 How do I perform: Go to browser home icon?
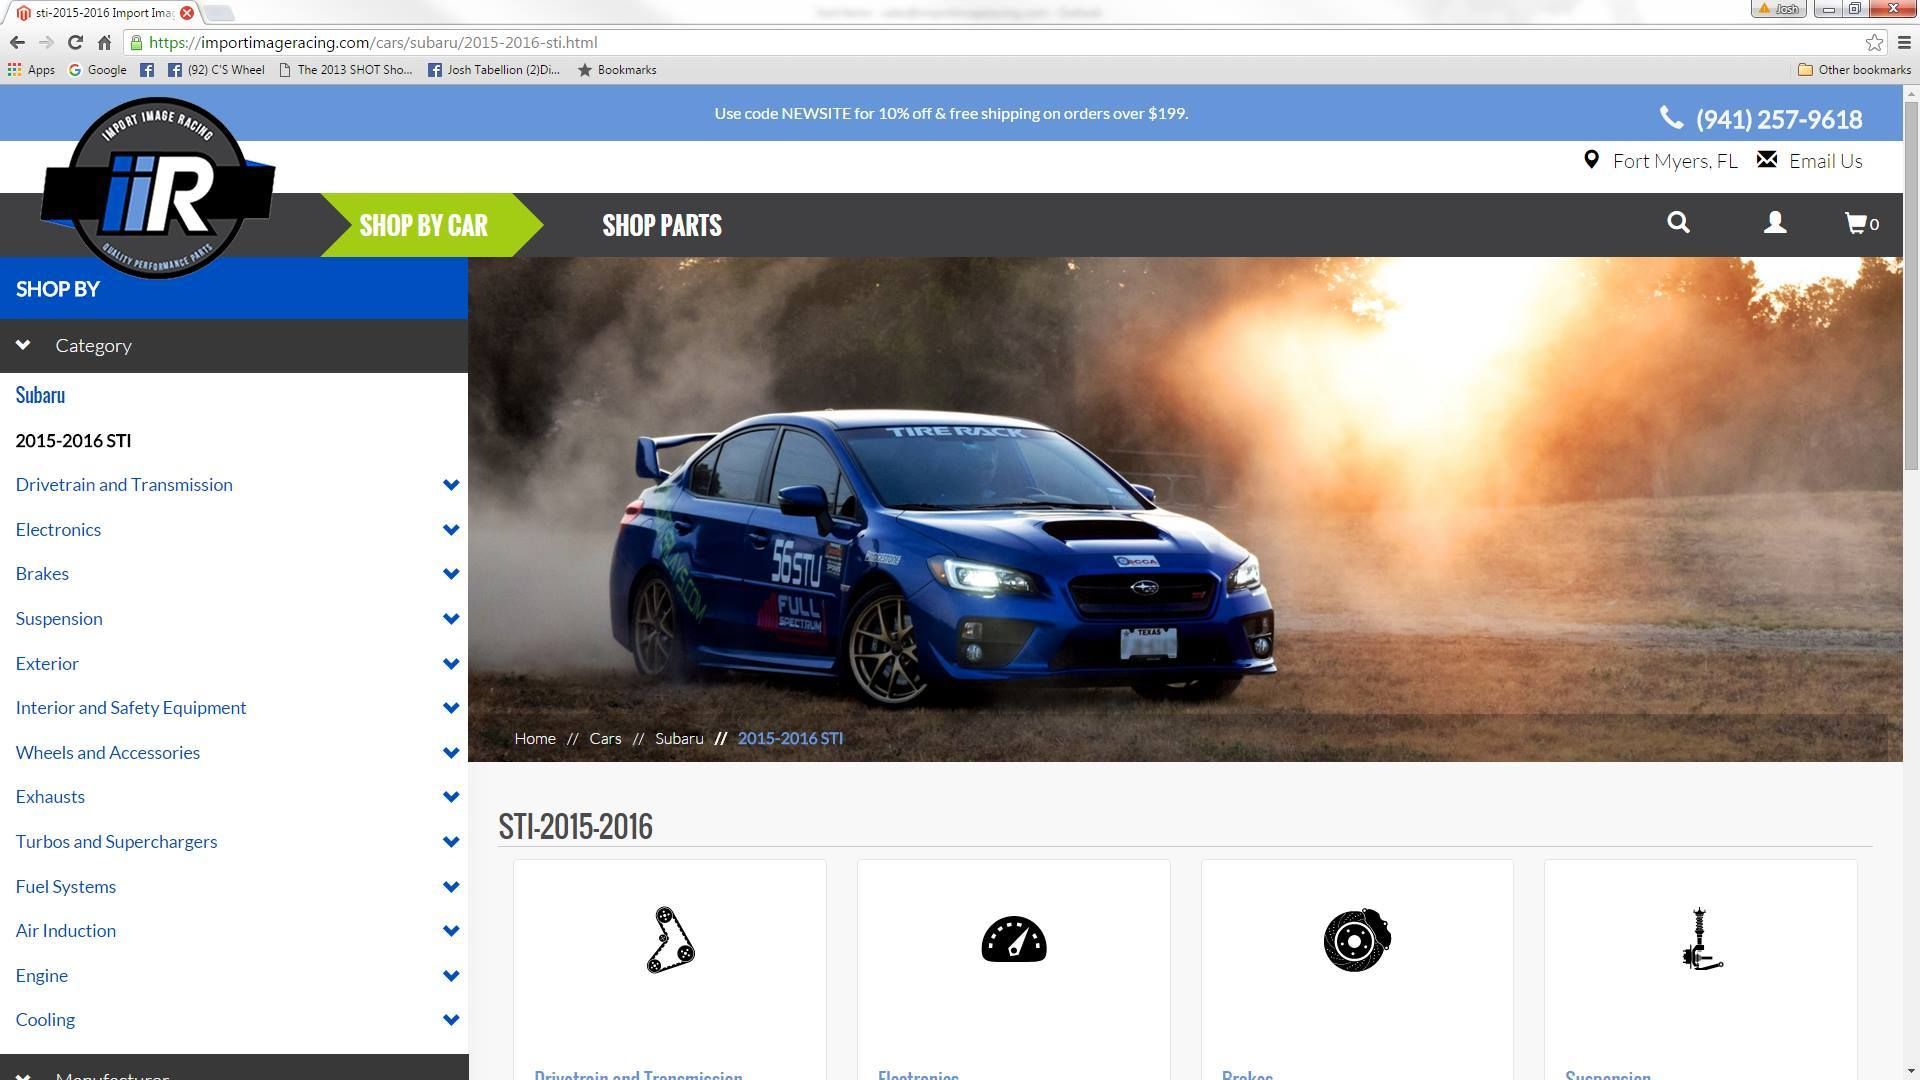click(104, 42)
